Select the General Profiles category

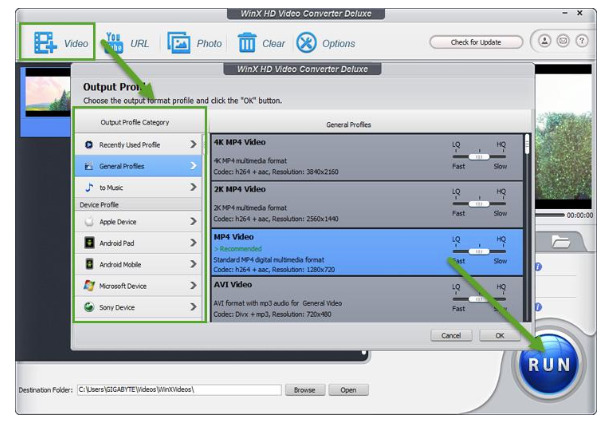point(138,166)
